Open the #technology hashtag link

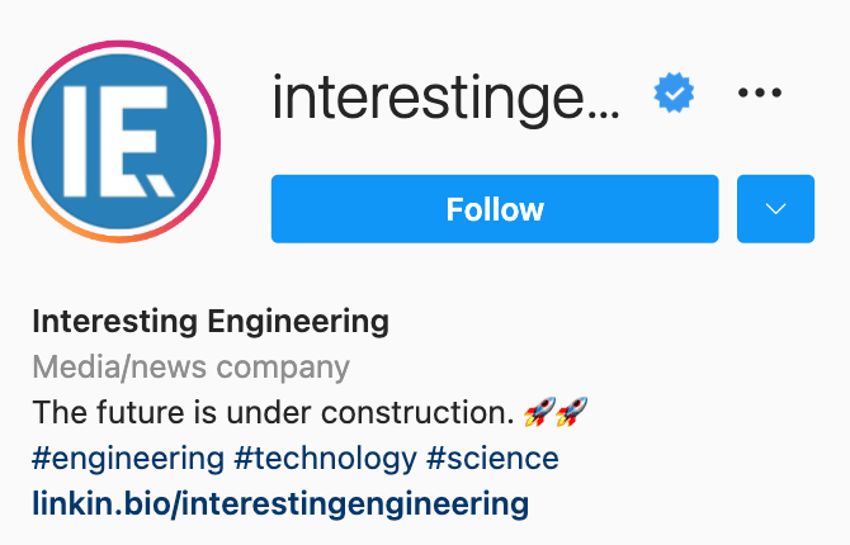(x=325, y=458)
